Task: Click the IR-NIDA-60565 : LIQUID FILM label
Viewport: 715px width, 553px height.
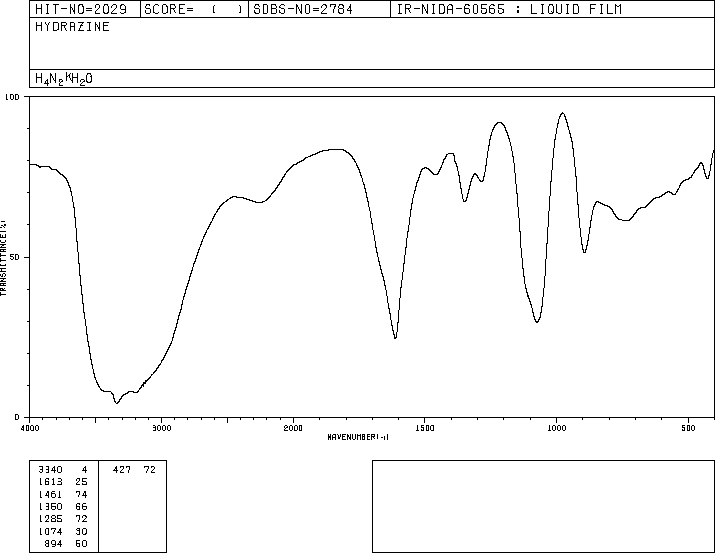Action: coord(509,9)
